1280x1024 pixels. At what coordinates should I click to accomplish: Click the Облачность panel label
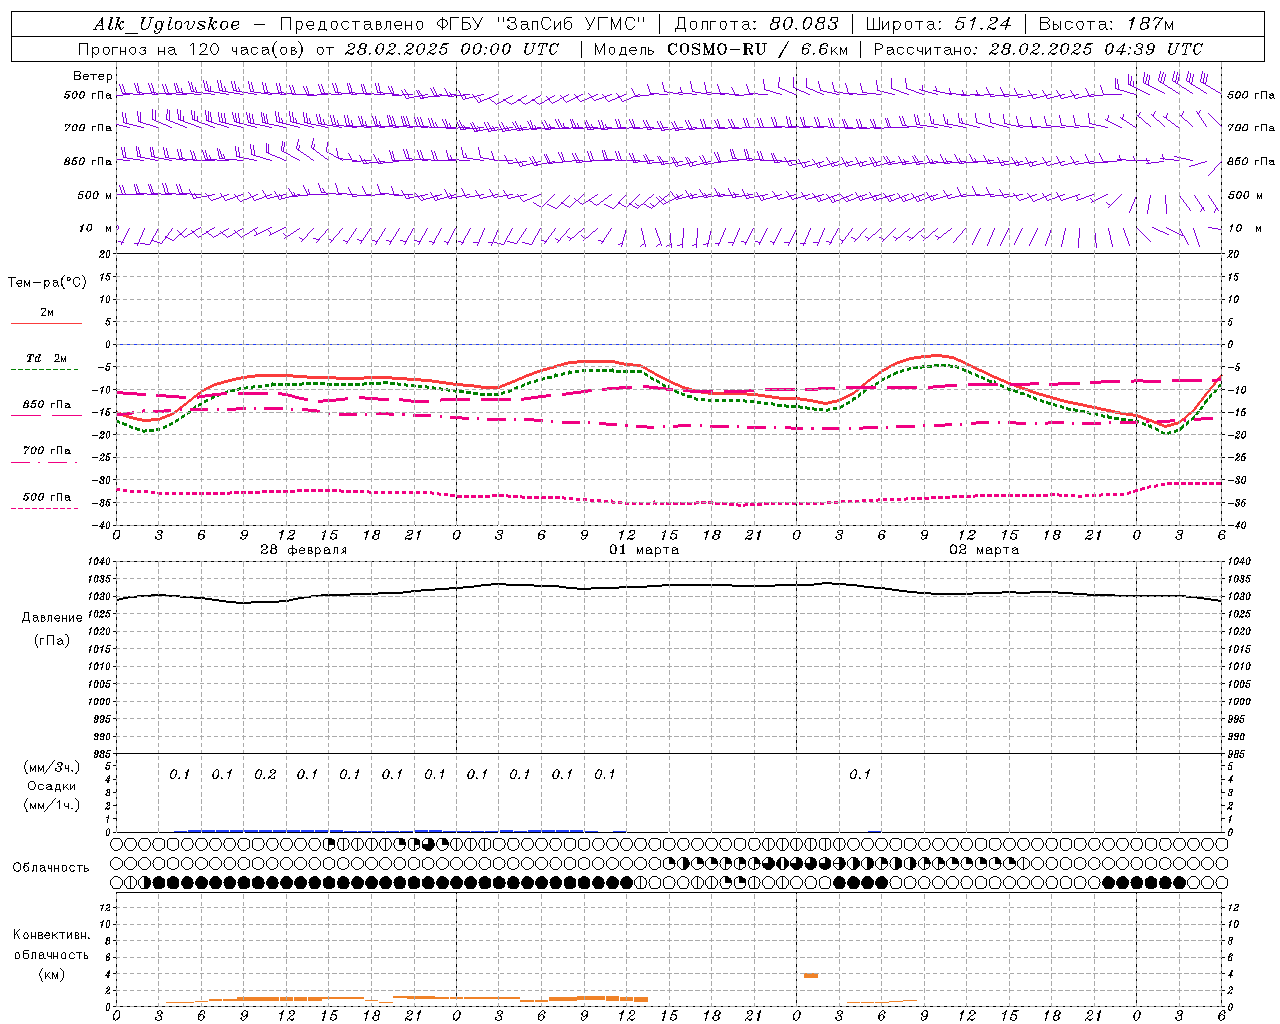51,867
